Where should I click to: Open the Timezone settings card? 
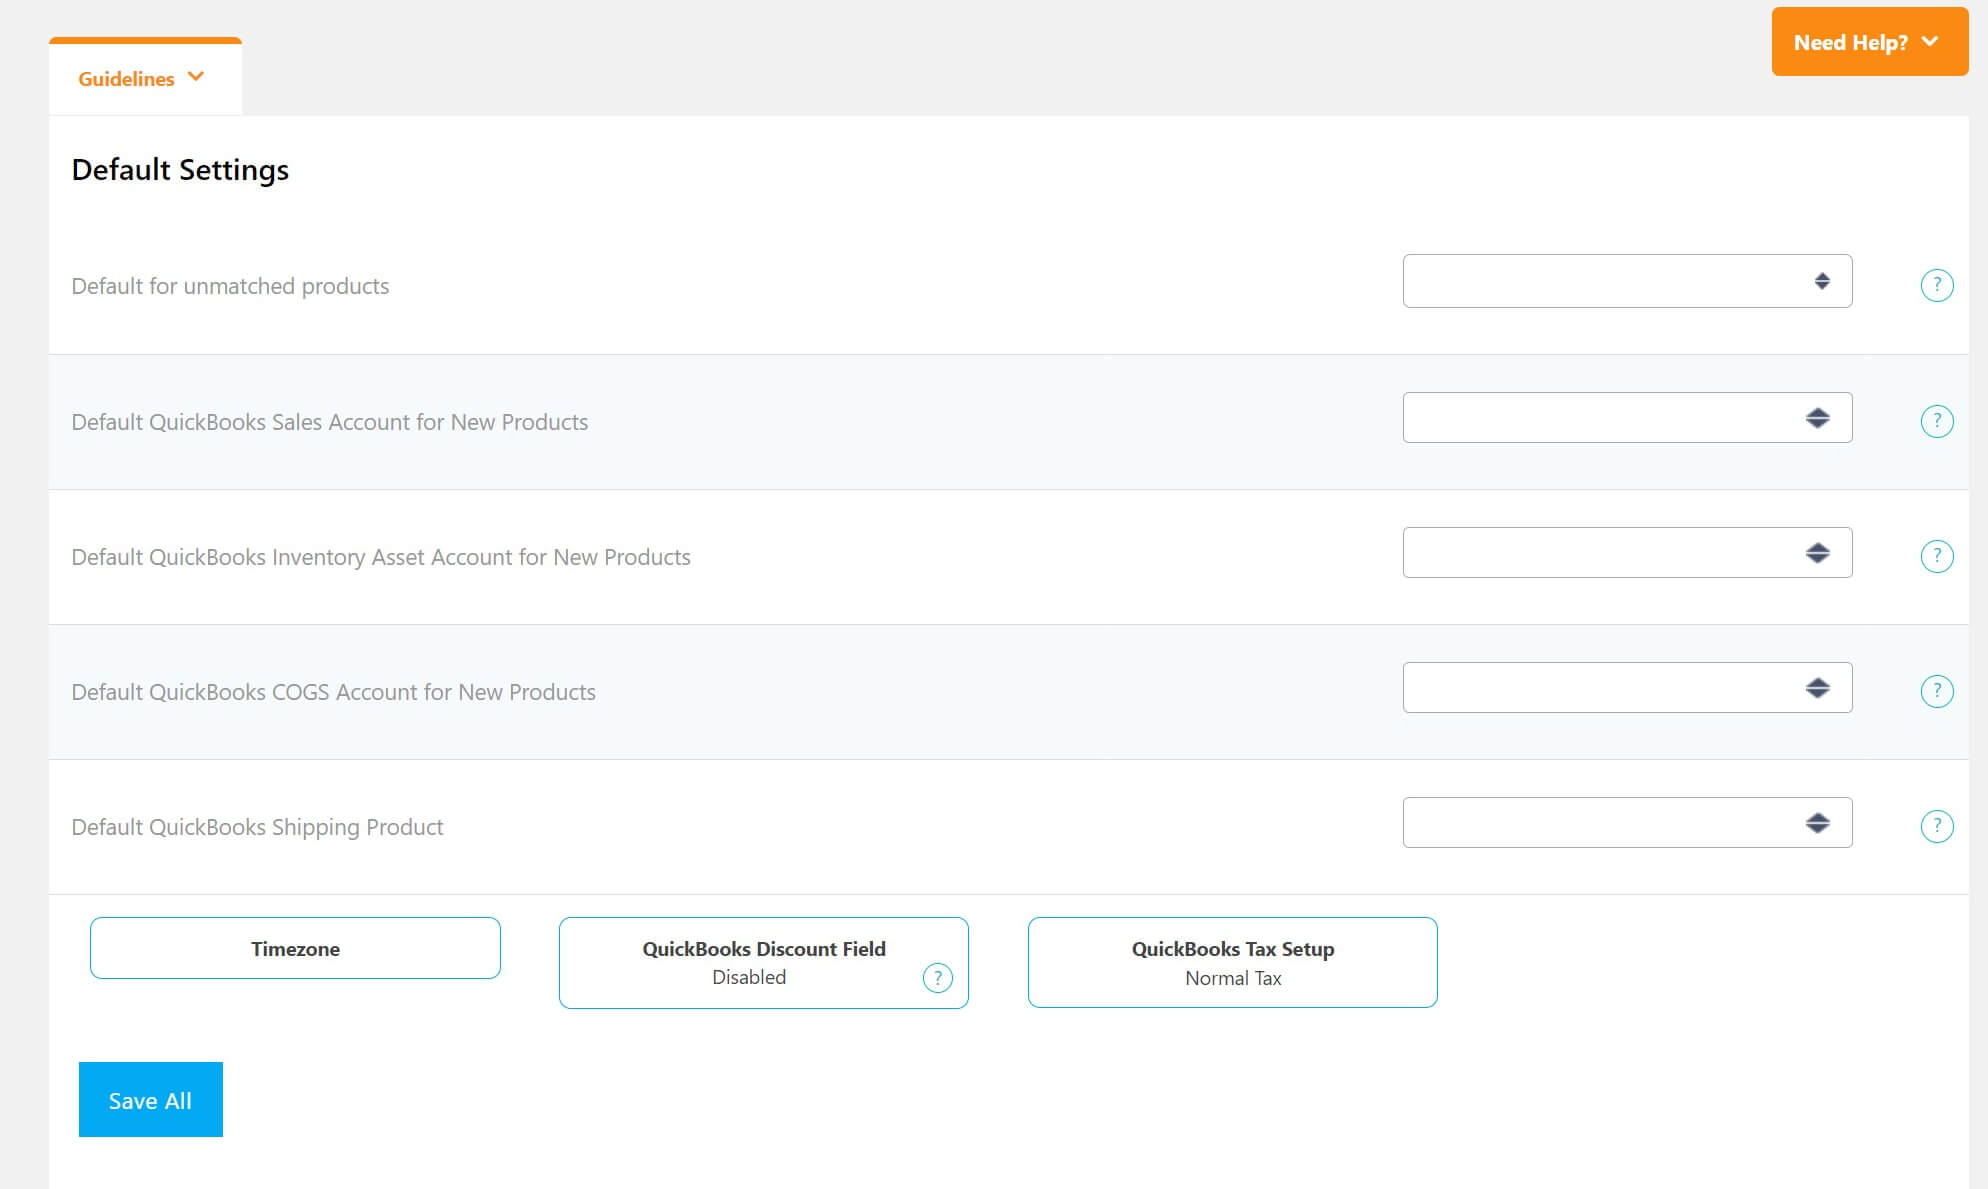pyautogui.click(x=295, y=947)
